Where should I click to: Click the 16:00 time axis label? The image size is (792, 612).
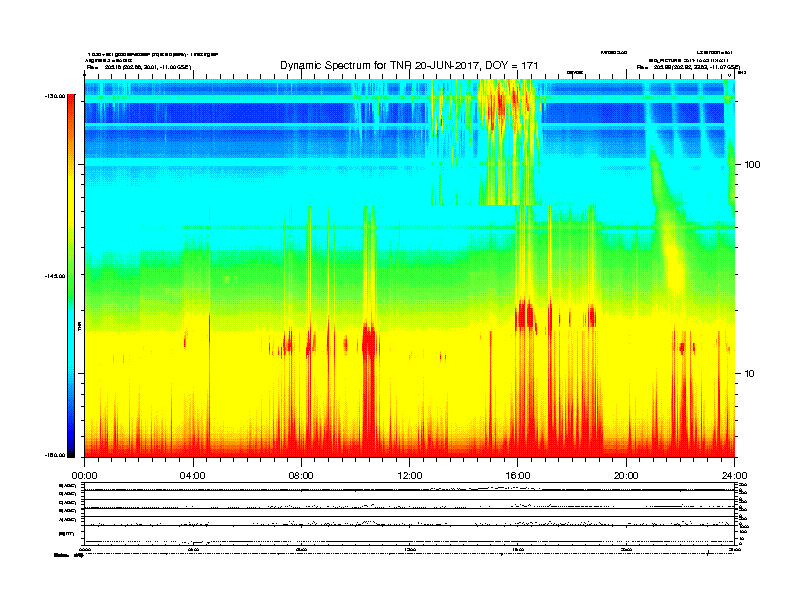pos(518,476)
